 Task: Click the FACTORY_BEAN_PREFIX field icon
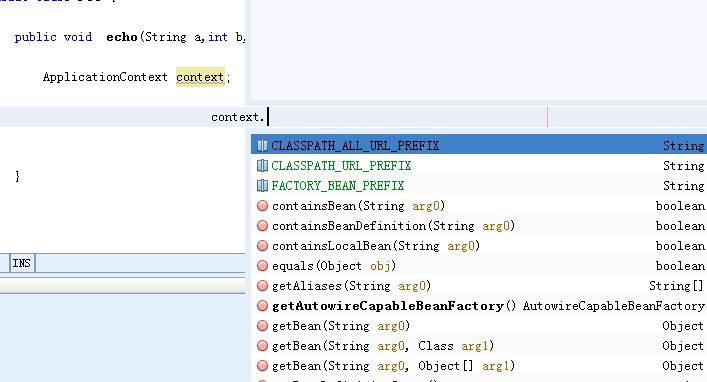tap(262, 185)
